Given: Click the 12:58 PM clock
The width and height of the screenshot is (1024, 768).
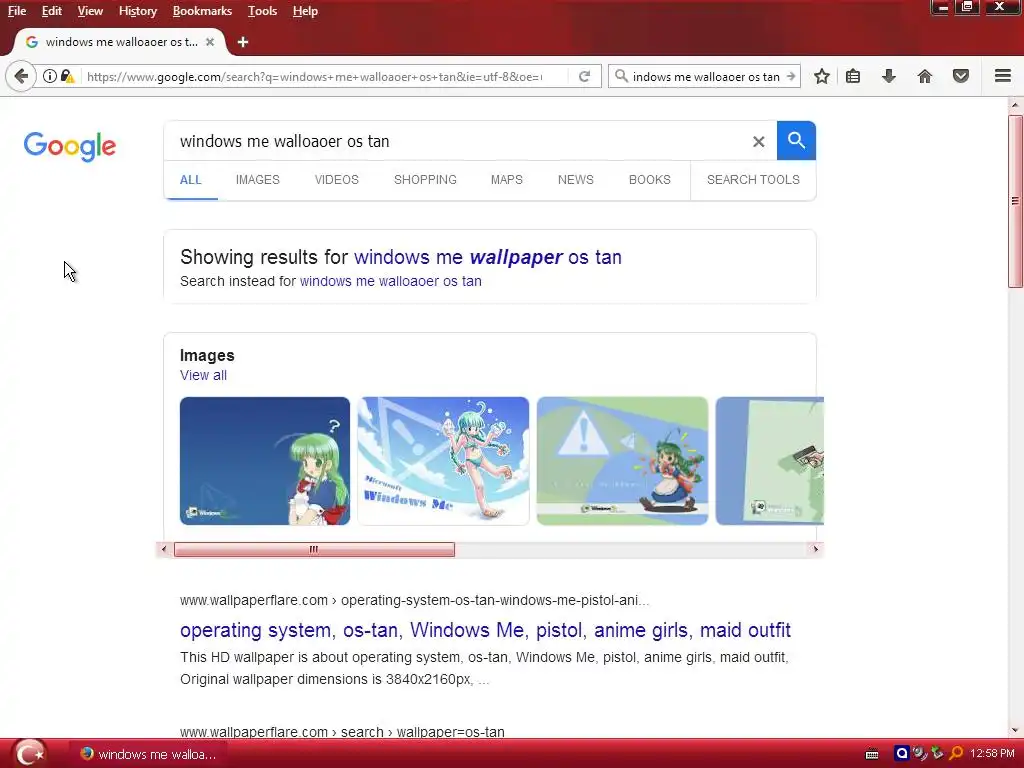Looking at the screenshot, I should pos(992,754).
